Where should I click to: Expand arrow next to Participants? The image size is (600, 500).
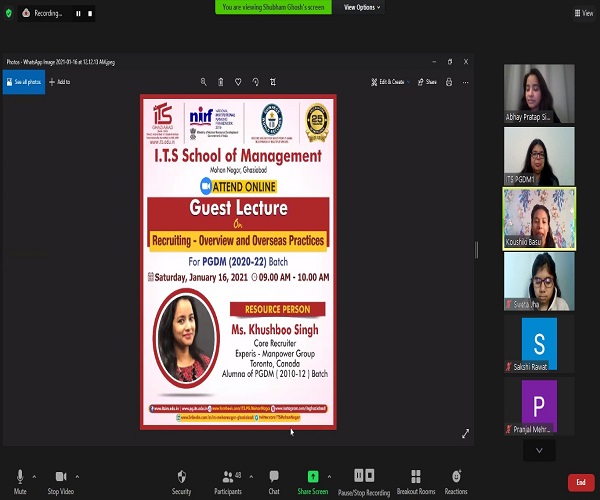click(x=251, y=477)
